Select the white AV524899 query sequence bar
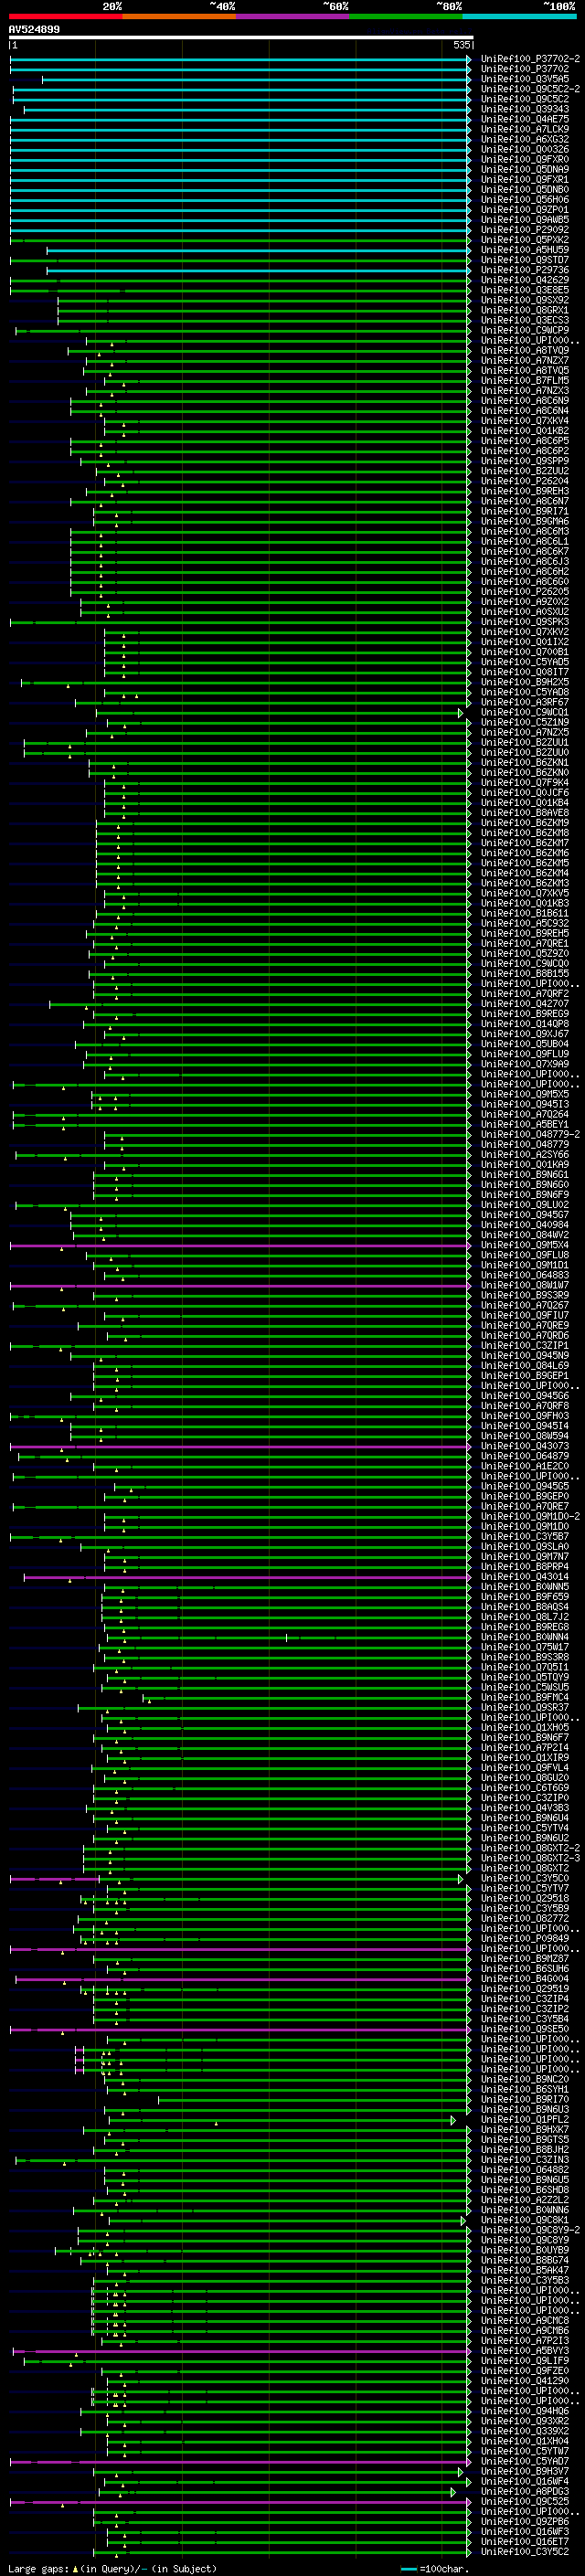Viewport: 585px width, 2576px height. (241, 37)
